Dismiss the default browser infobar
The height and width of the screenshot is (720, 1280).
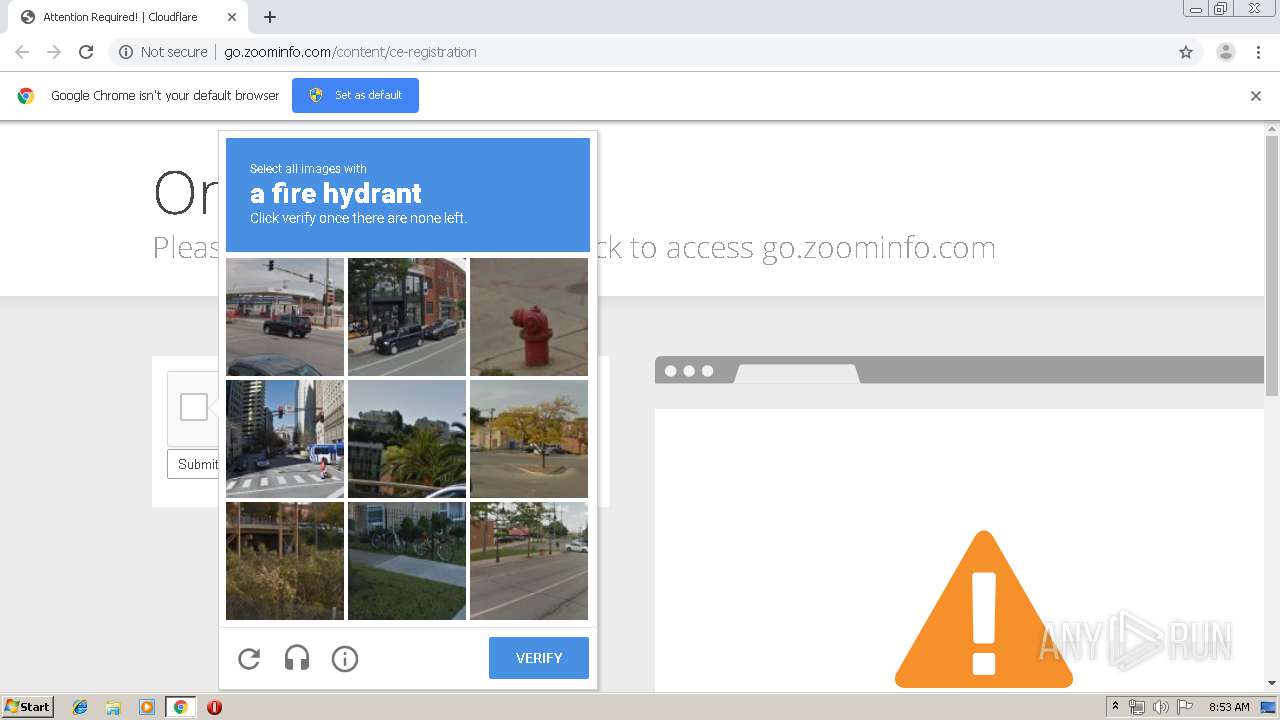click(1256, 96)
